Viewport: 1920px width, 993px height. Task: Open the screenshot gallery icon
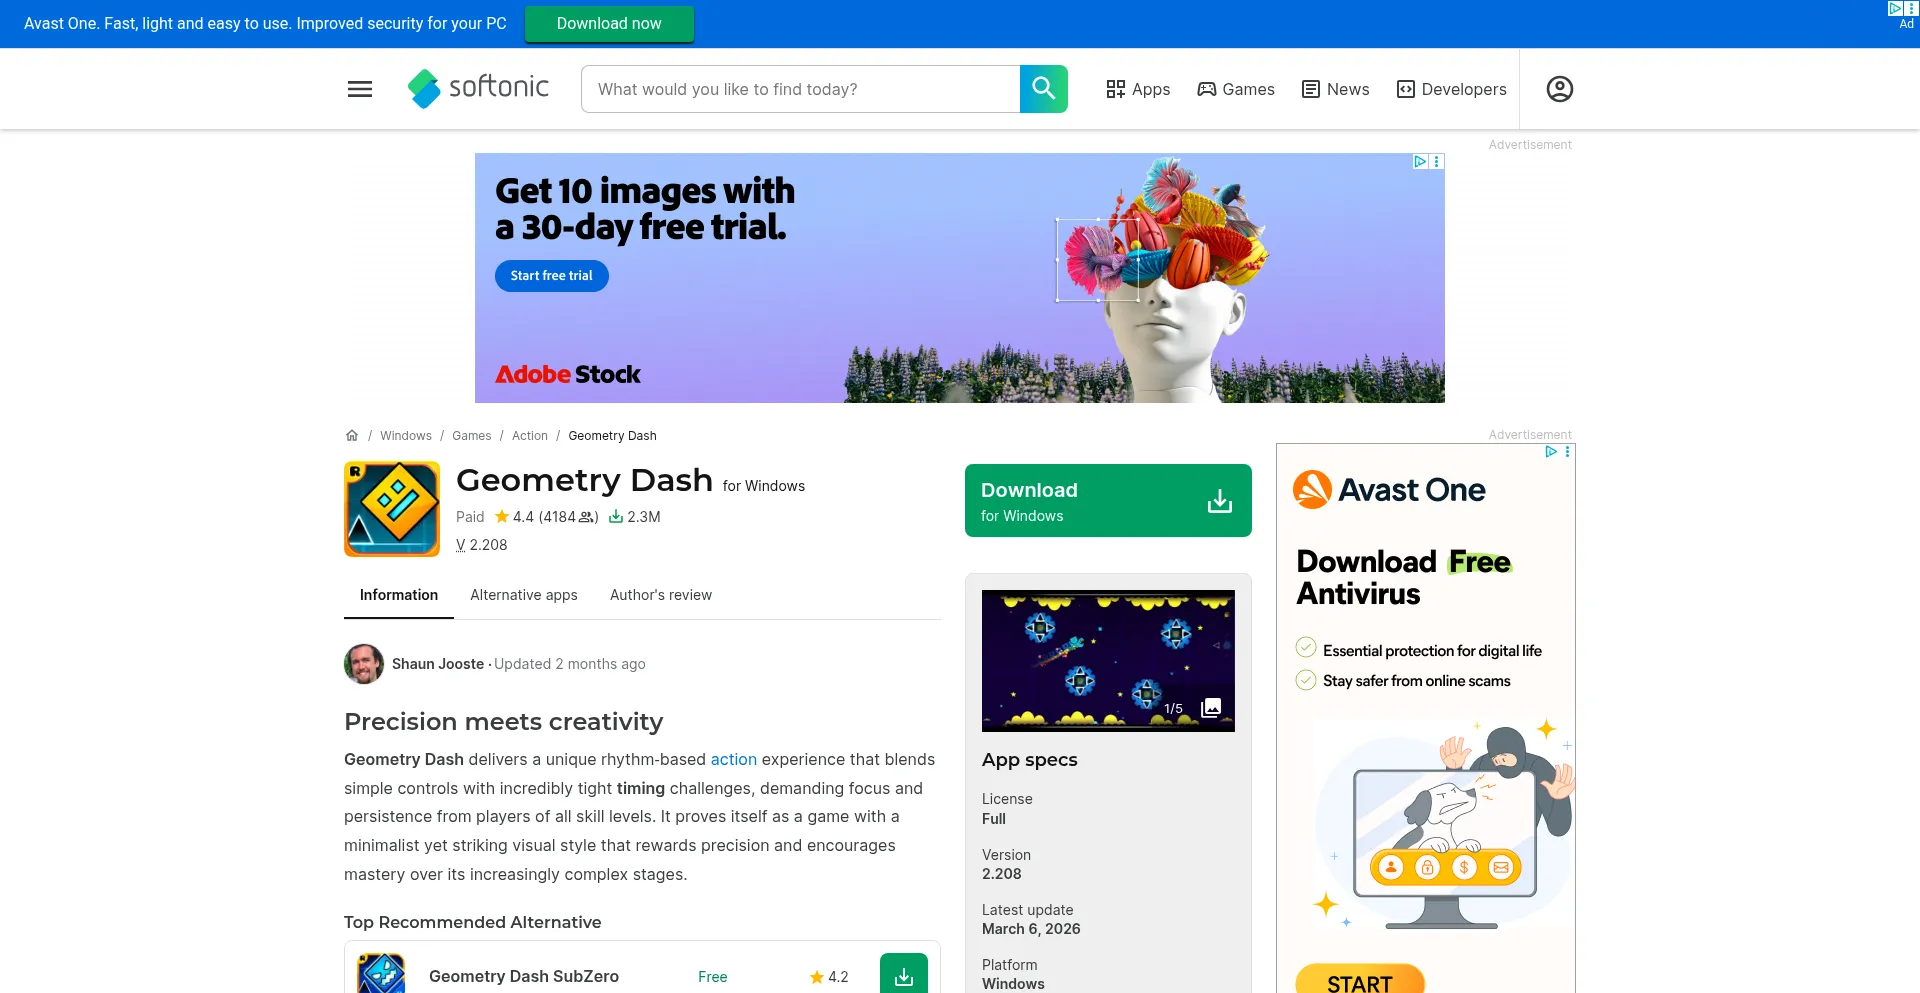[x=1211, y=707]
